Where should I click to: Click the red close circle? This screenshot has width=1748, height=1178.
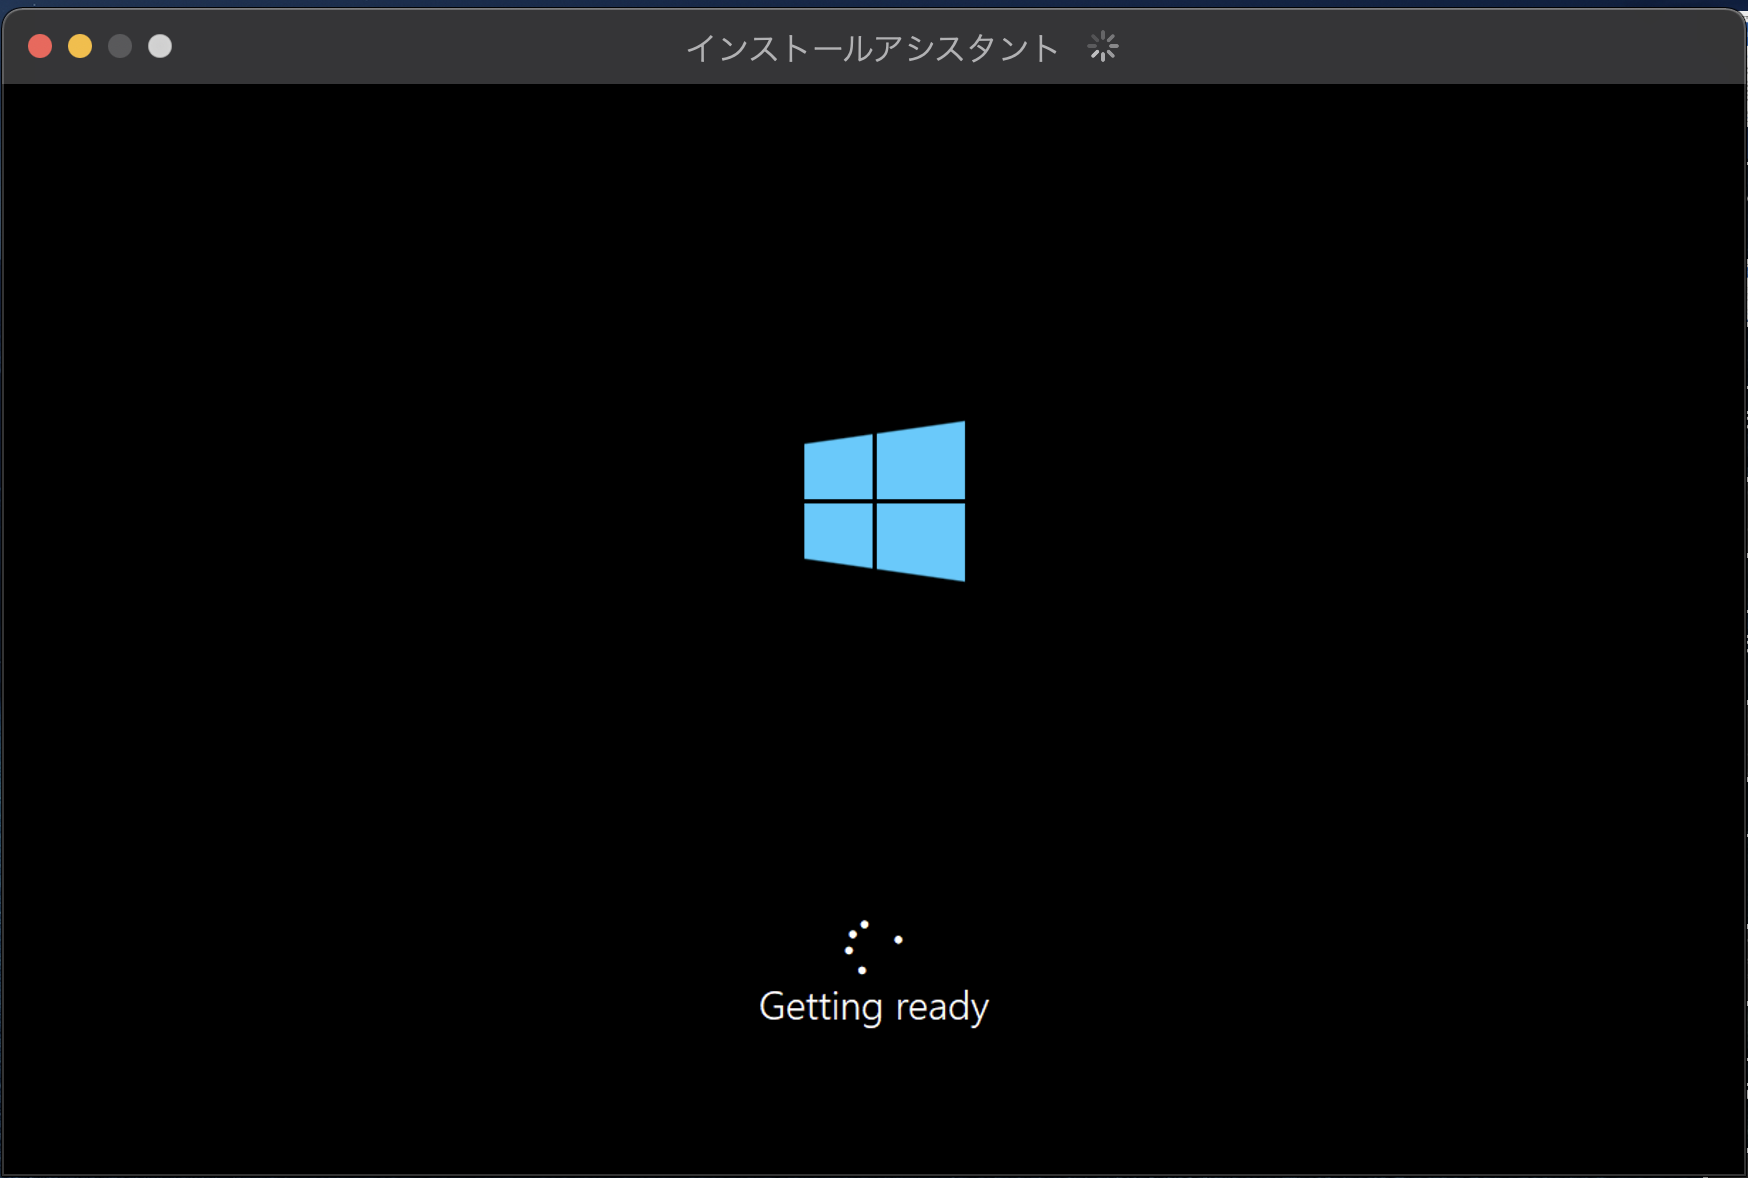pyautogui.click(x=40, y=46)
